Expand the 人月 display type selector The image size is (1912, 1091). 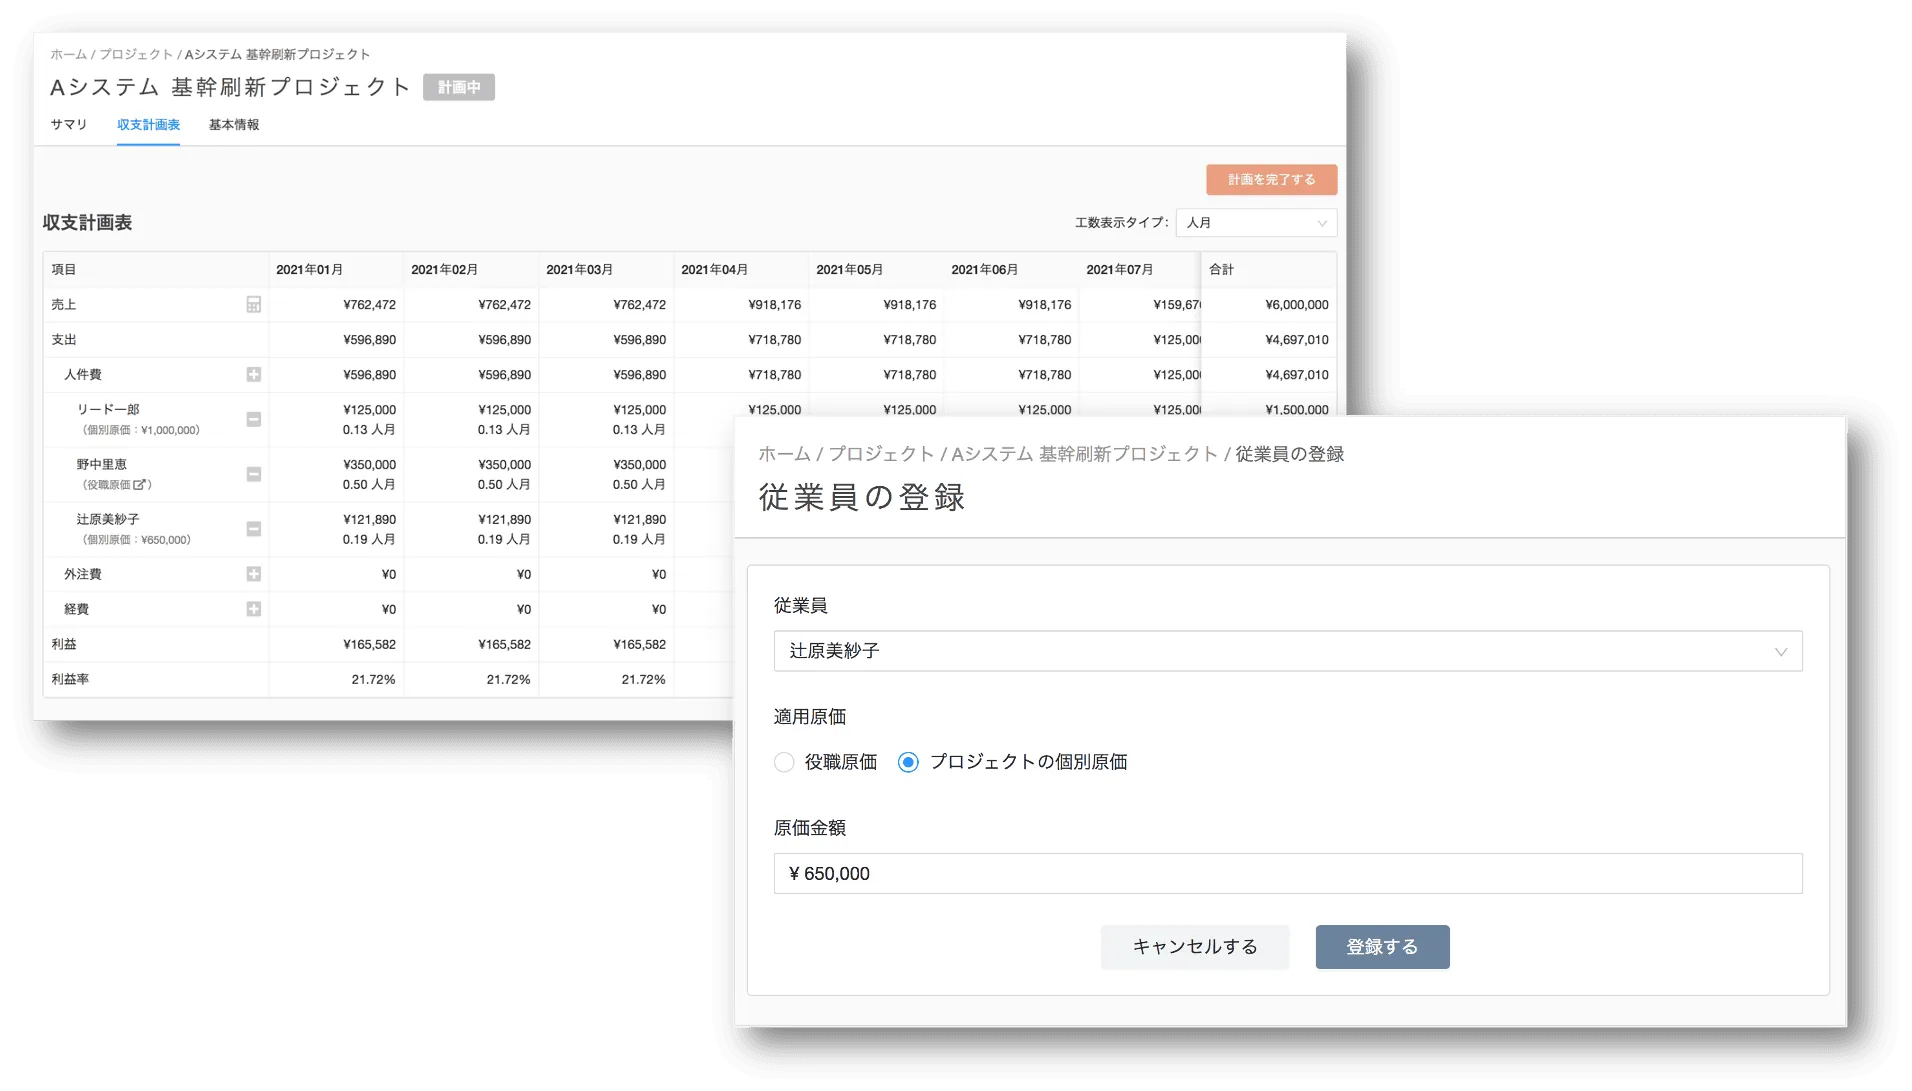coord(1256,222)
